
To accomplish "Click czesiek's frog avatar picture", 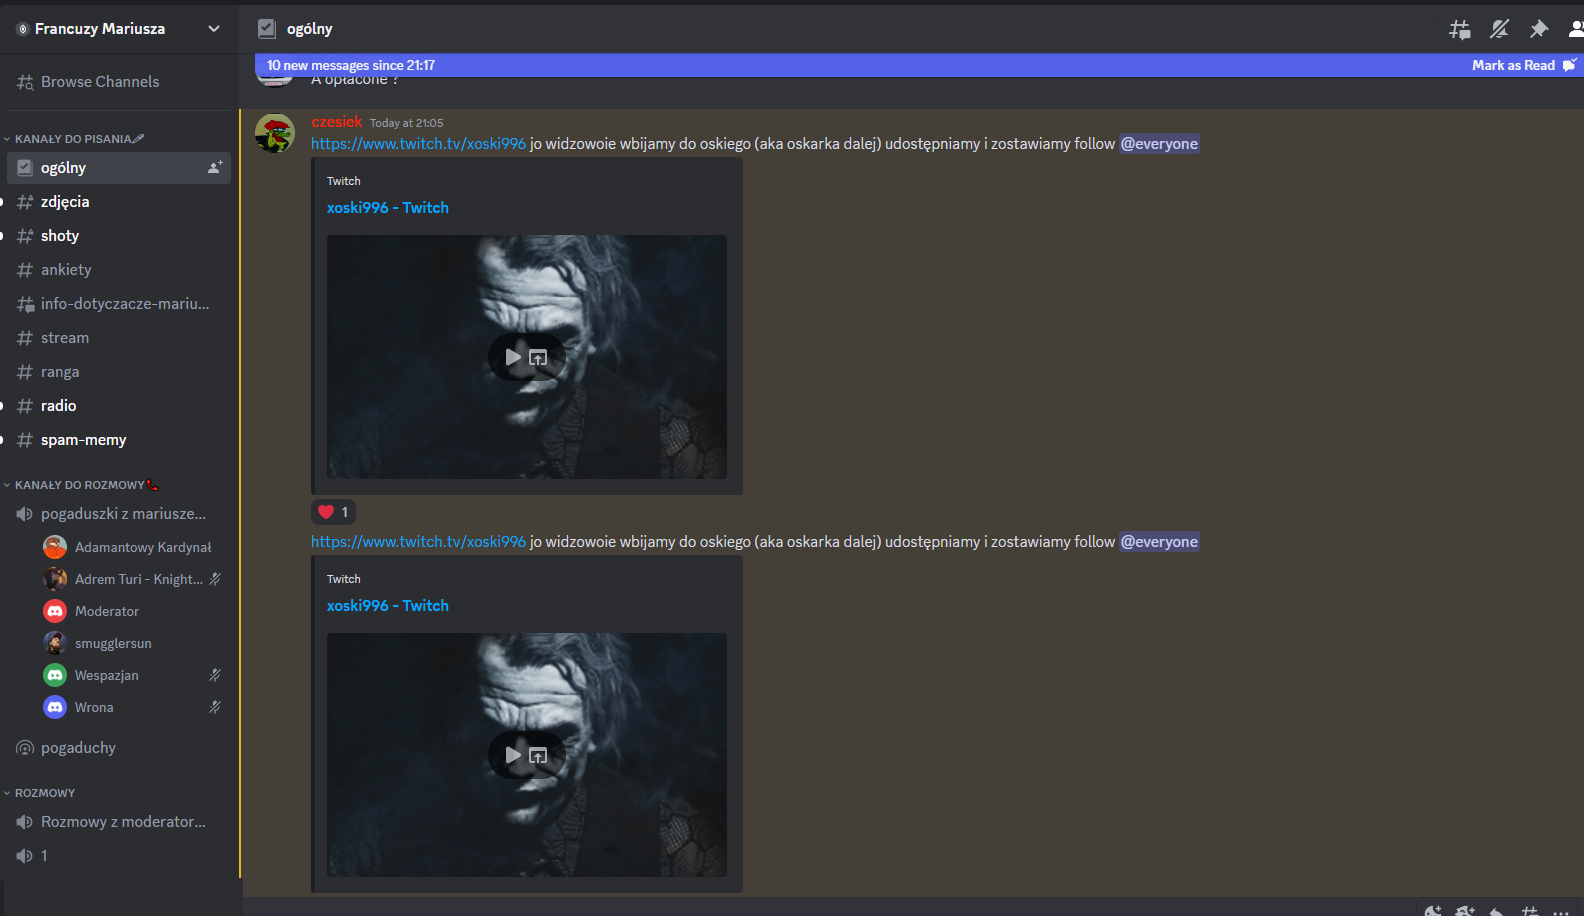I will pyautogui.click(x=275, y=133).
